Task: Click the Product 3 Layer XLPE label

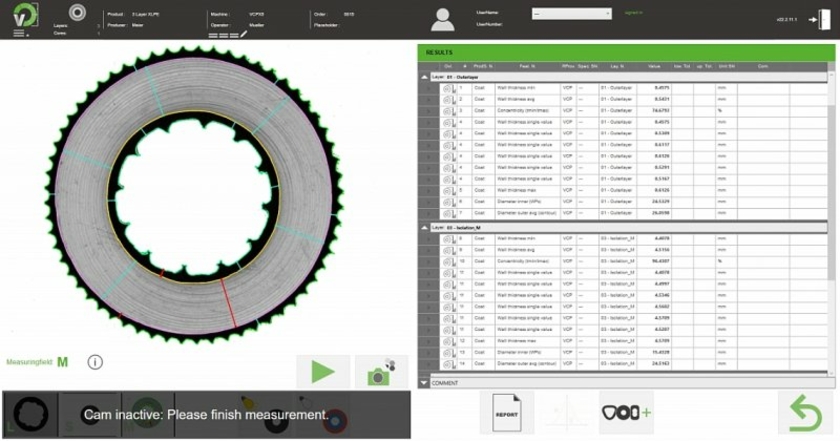Action: coord(133,14)
